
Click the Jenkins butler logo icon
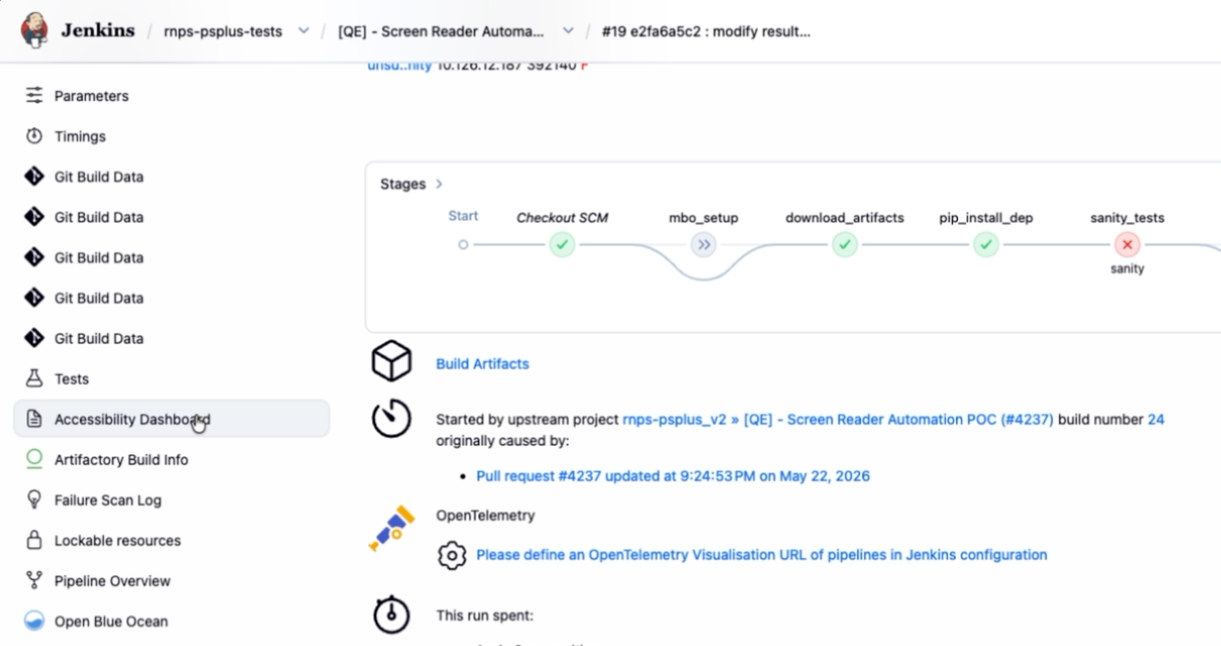tap(35, 30)
